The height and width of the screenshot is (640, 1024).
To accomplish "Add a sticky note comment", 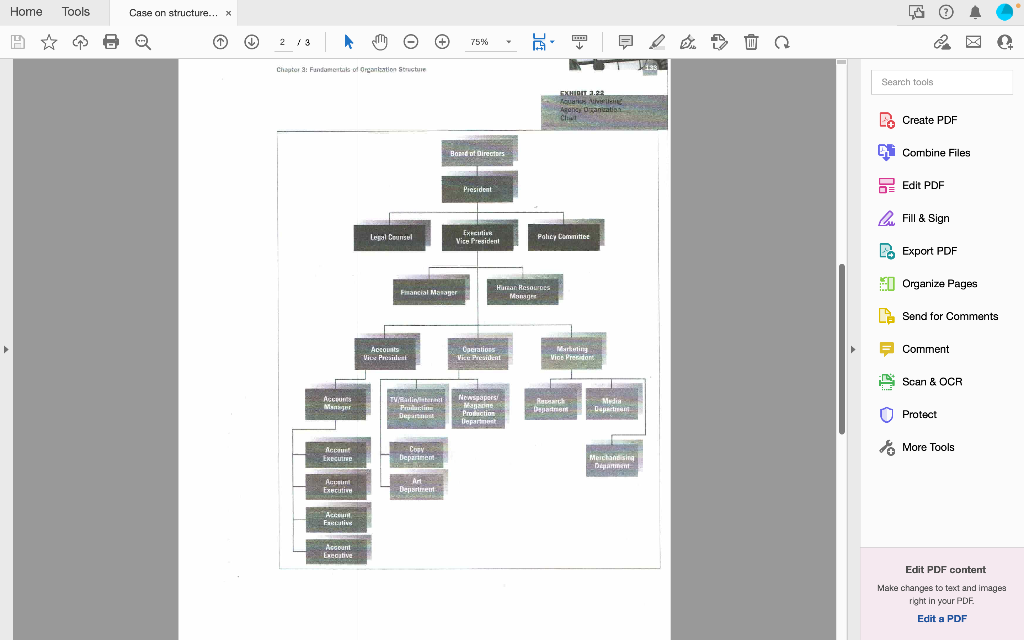I will [625, 42].
